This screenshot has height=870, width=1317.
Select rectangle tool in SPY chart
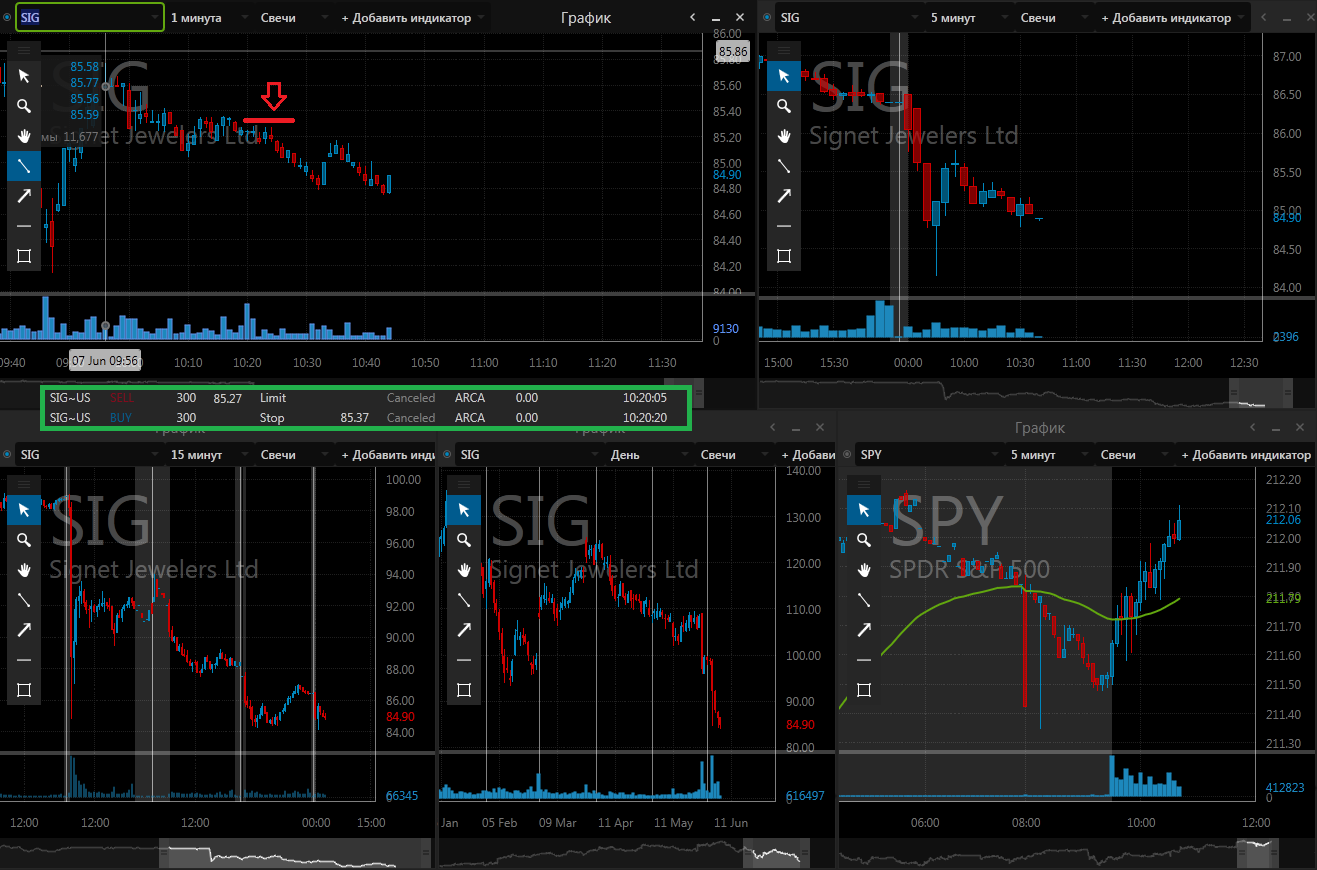click(864, 690)
